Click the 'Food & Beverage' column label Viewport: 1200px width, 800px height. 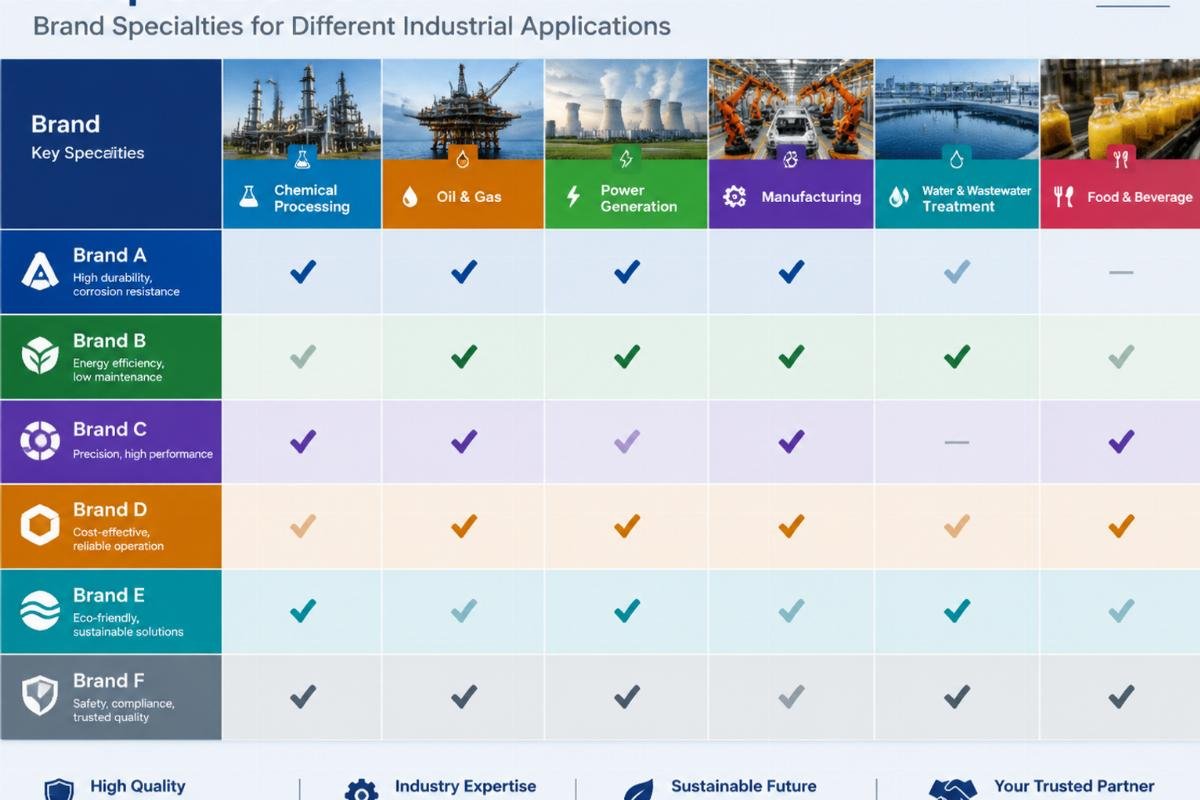(1140, 197)
